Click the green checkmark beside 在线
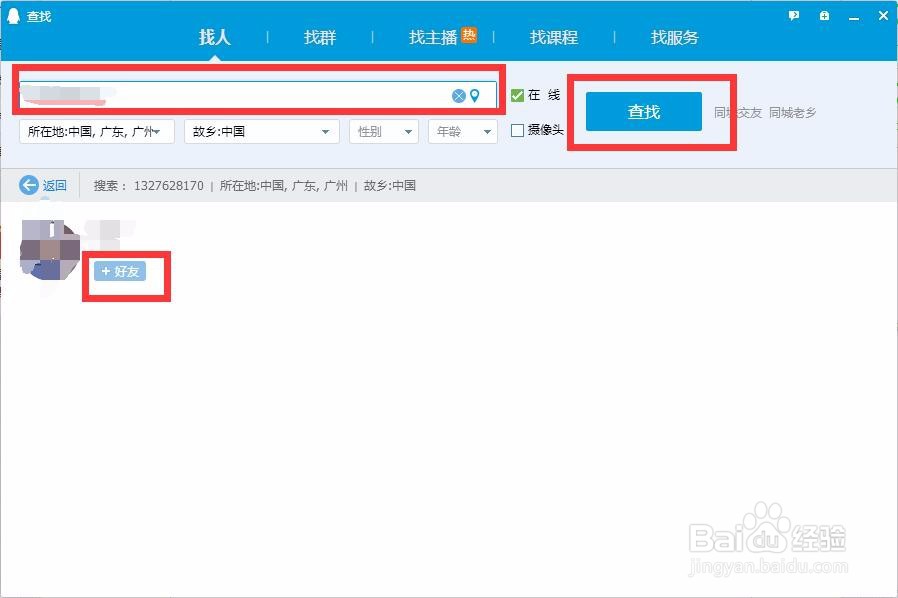The width and height of the screenshot is (898, 598). pos(517,95)
